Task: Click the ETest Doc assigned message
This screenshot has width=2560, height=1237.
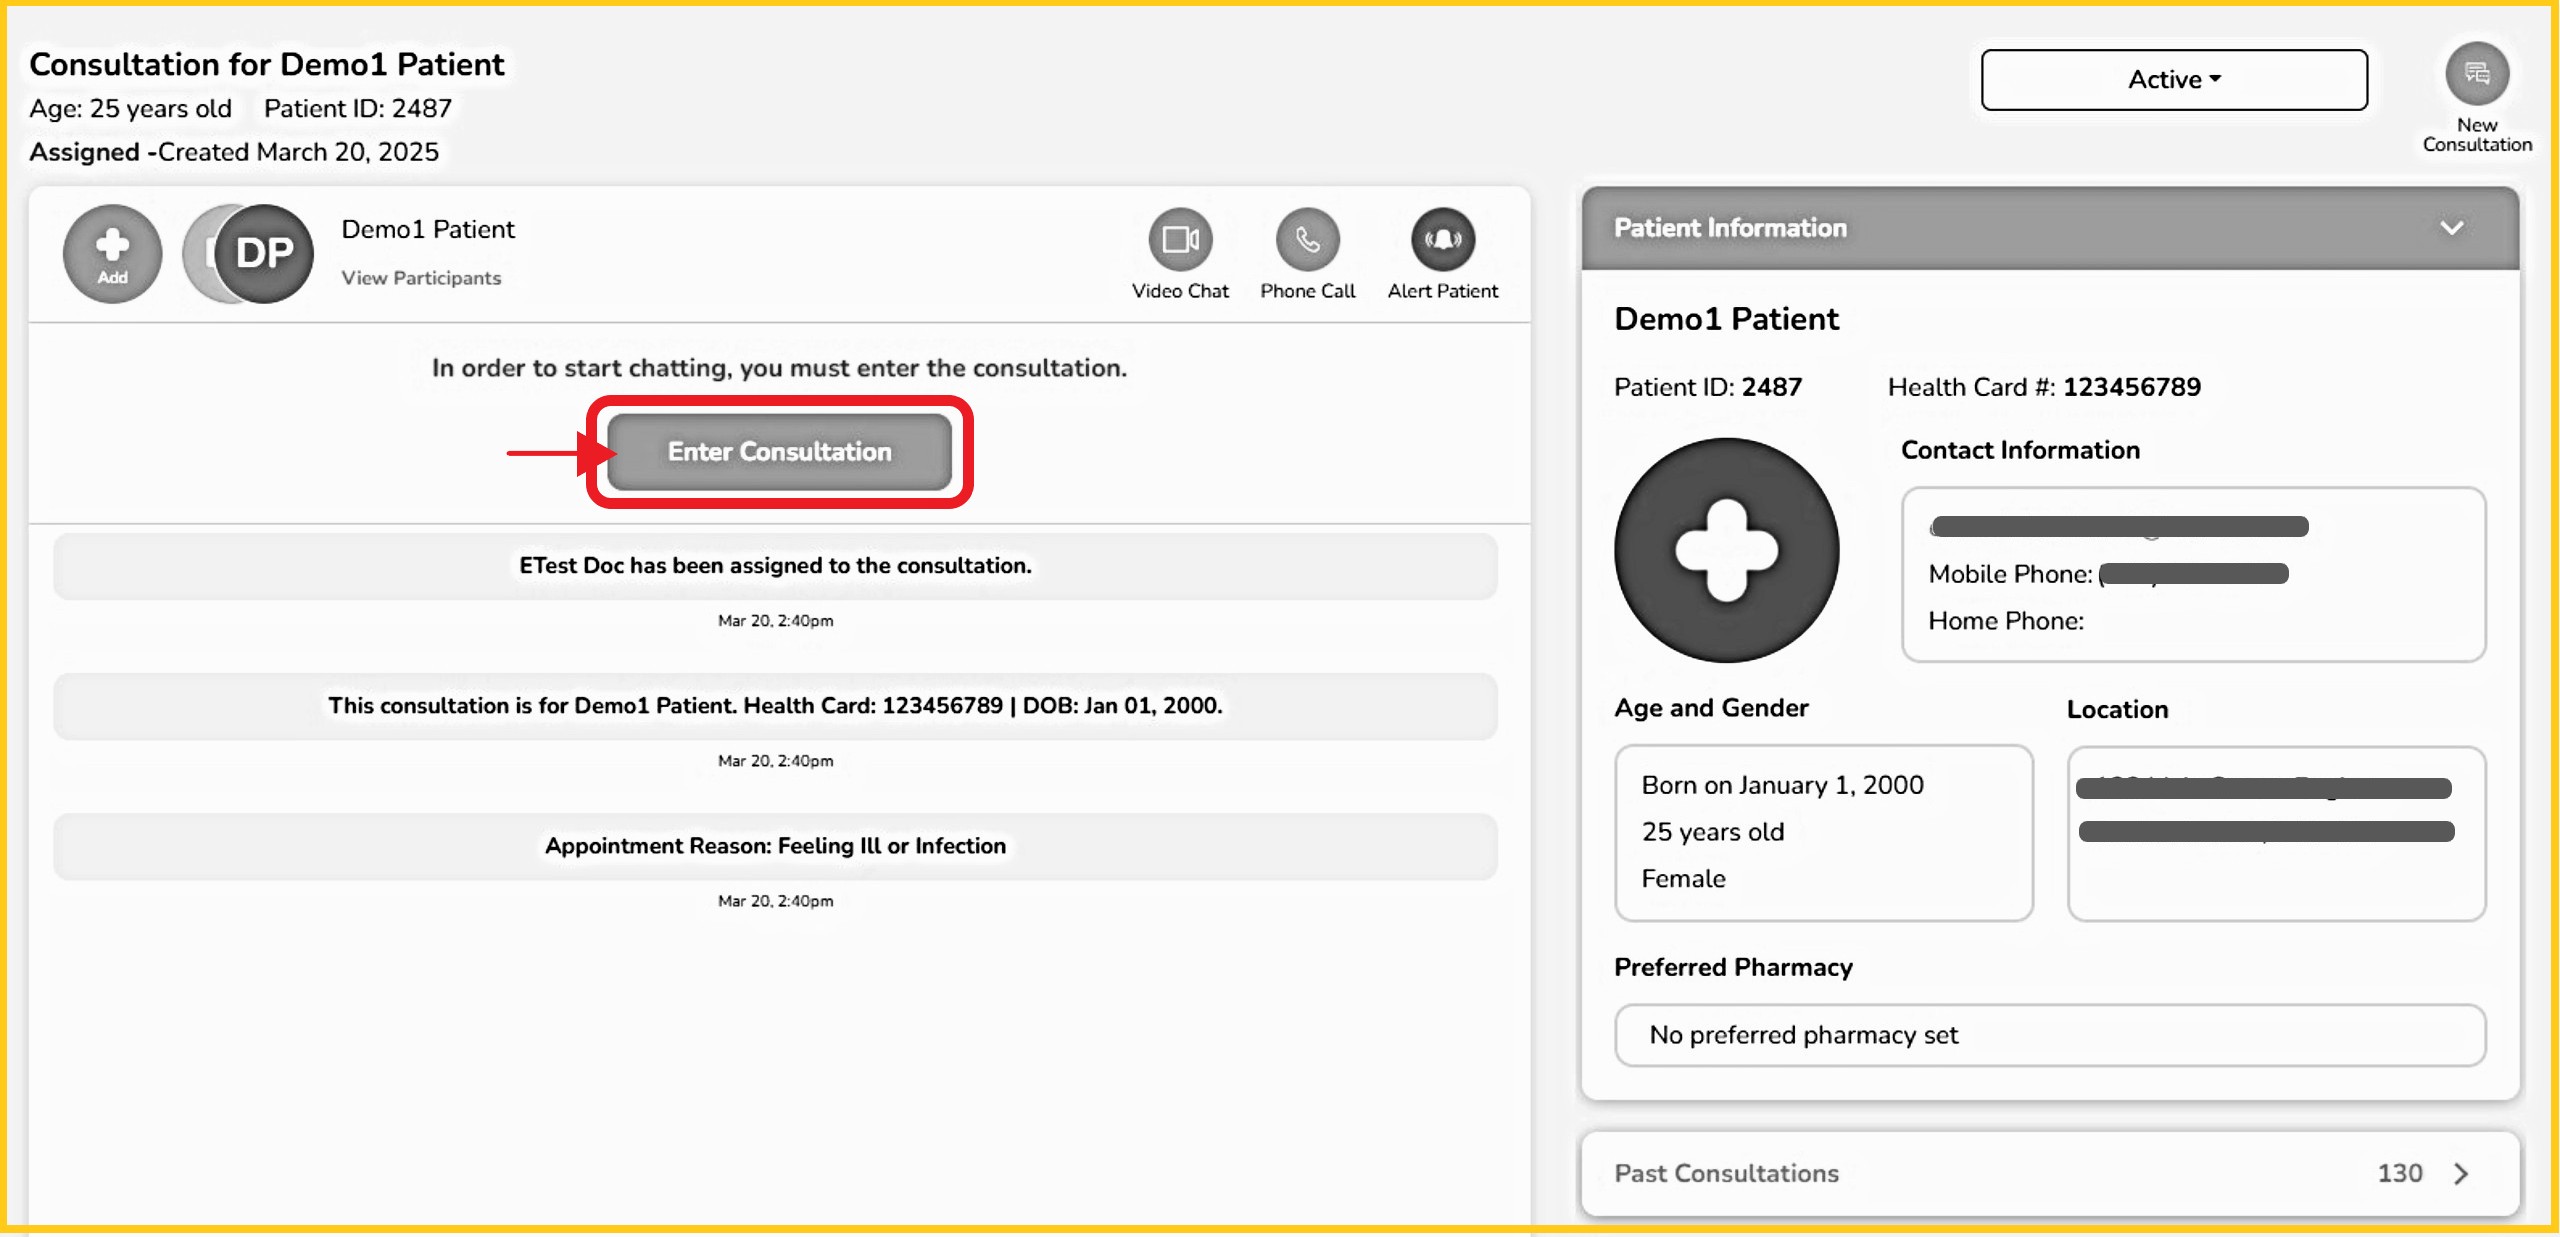Action: click(775, 566)
